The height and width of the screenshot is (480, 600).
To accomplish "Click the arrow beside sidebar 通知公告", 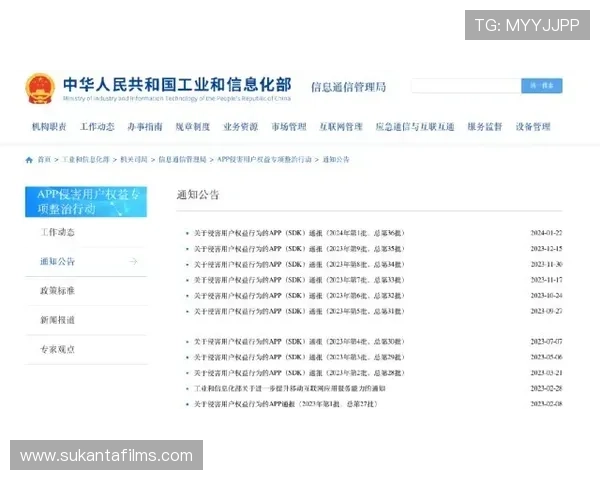I will (x=133, y=261).
